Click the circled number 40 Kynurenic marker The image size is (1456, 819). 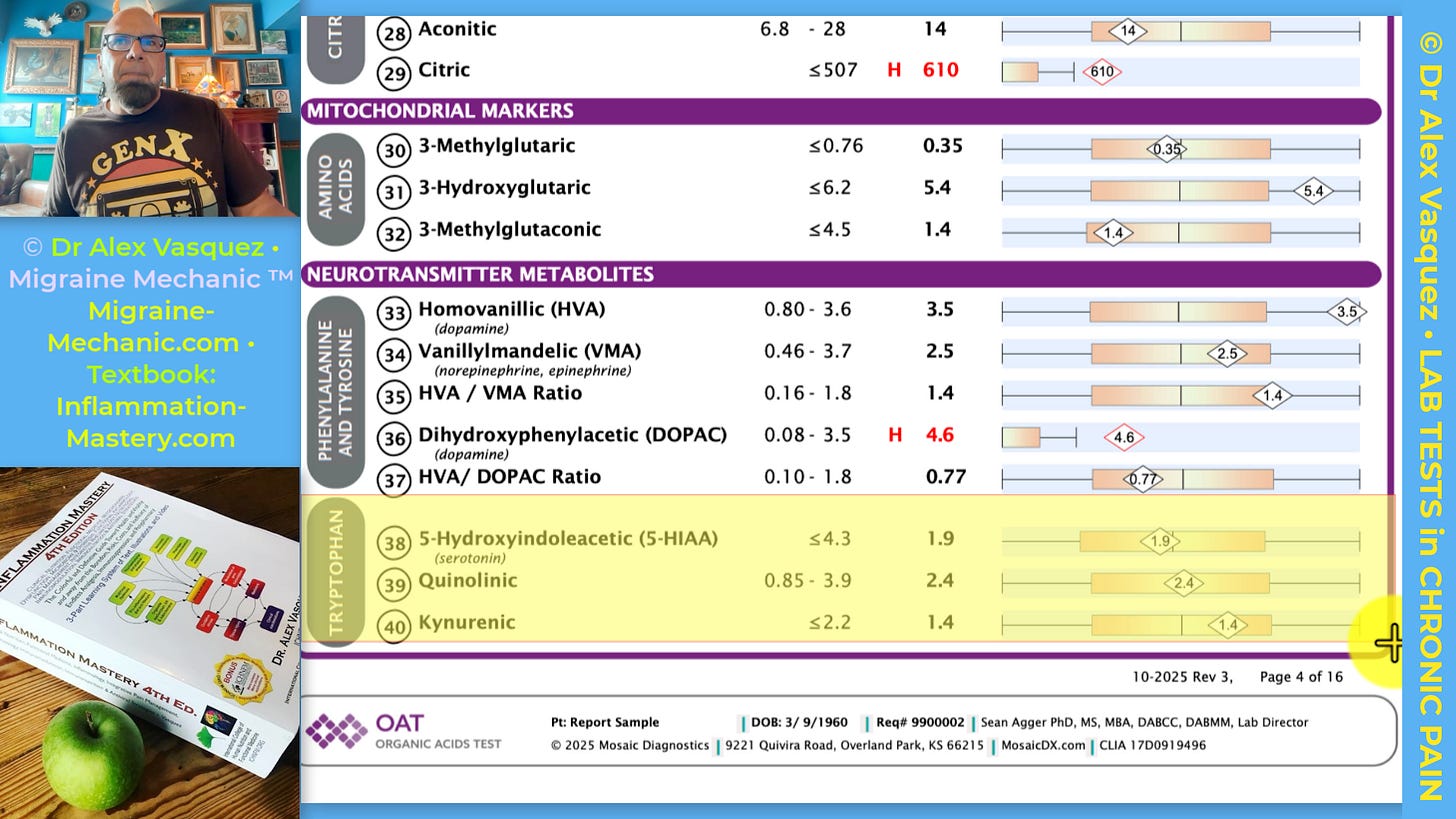point(394,626)
